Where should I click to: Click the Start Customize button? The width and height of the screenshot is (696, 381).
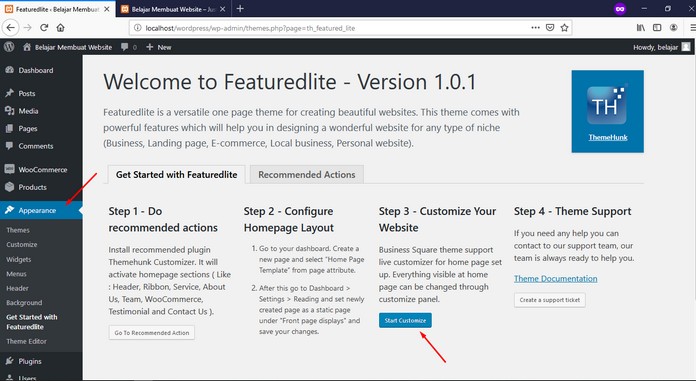click(405, 320)
